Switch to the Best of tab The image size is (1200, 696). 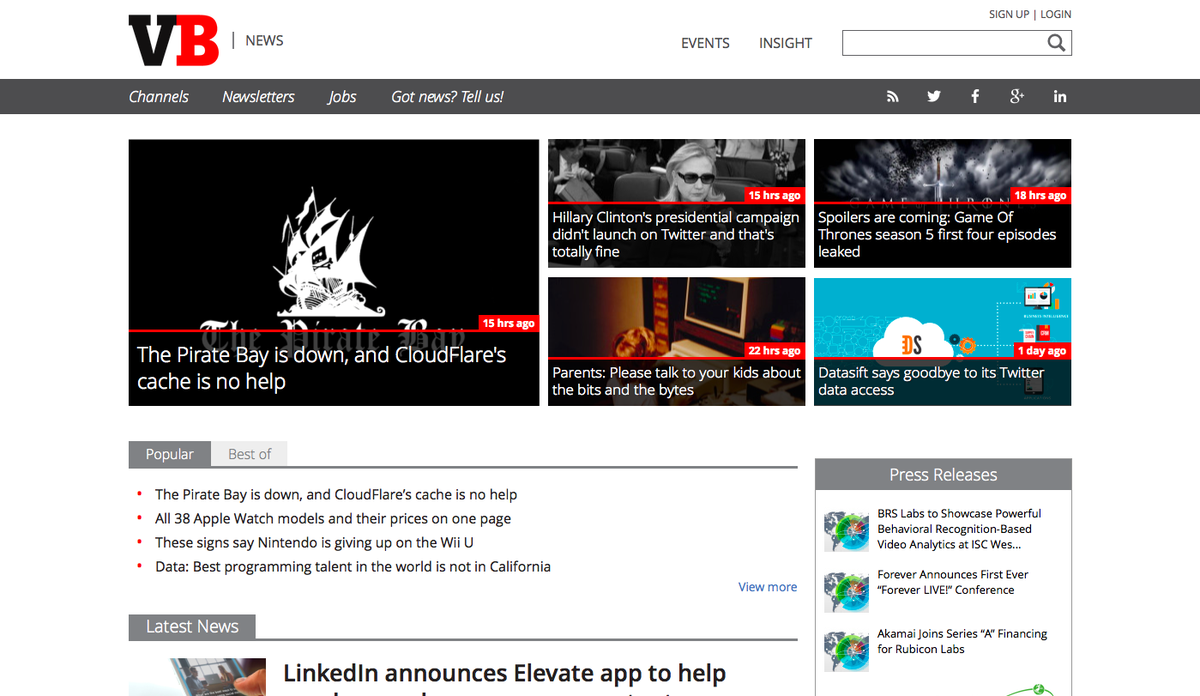249,454
